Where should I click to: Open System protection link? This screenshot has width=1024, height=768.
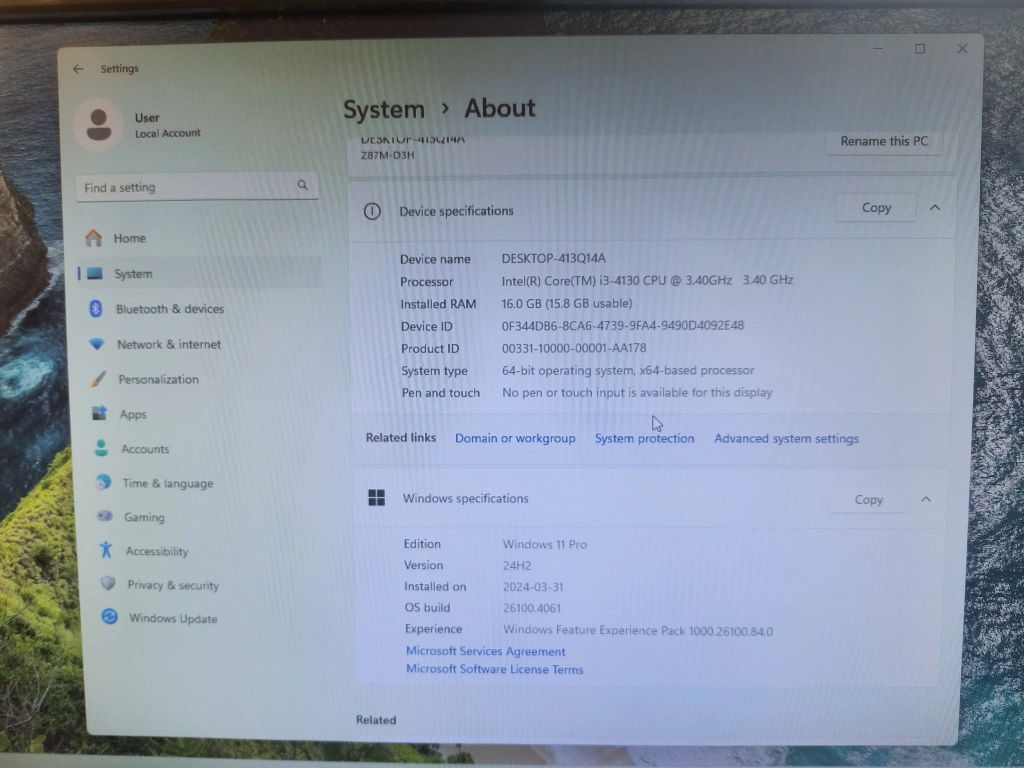click(644, 438)
